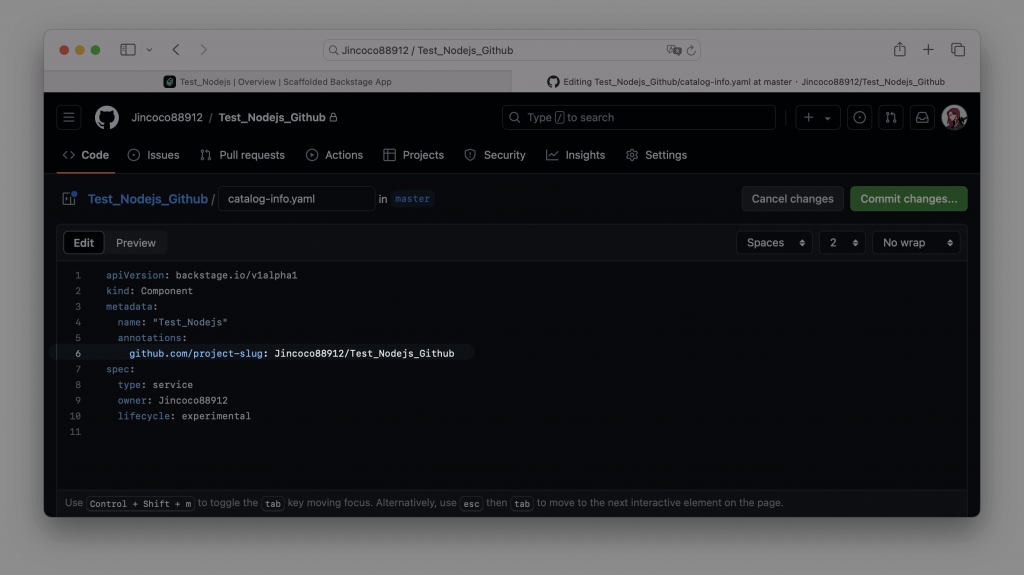Edit the catalog-info.yaml filename field
1024x575 pixels.
[x=296, y=199]
